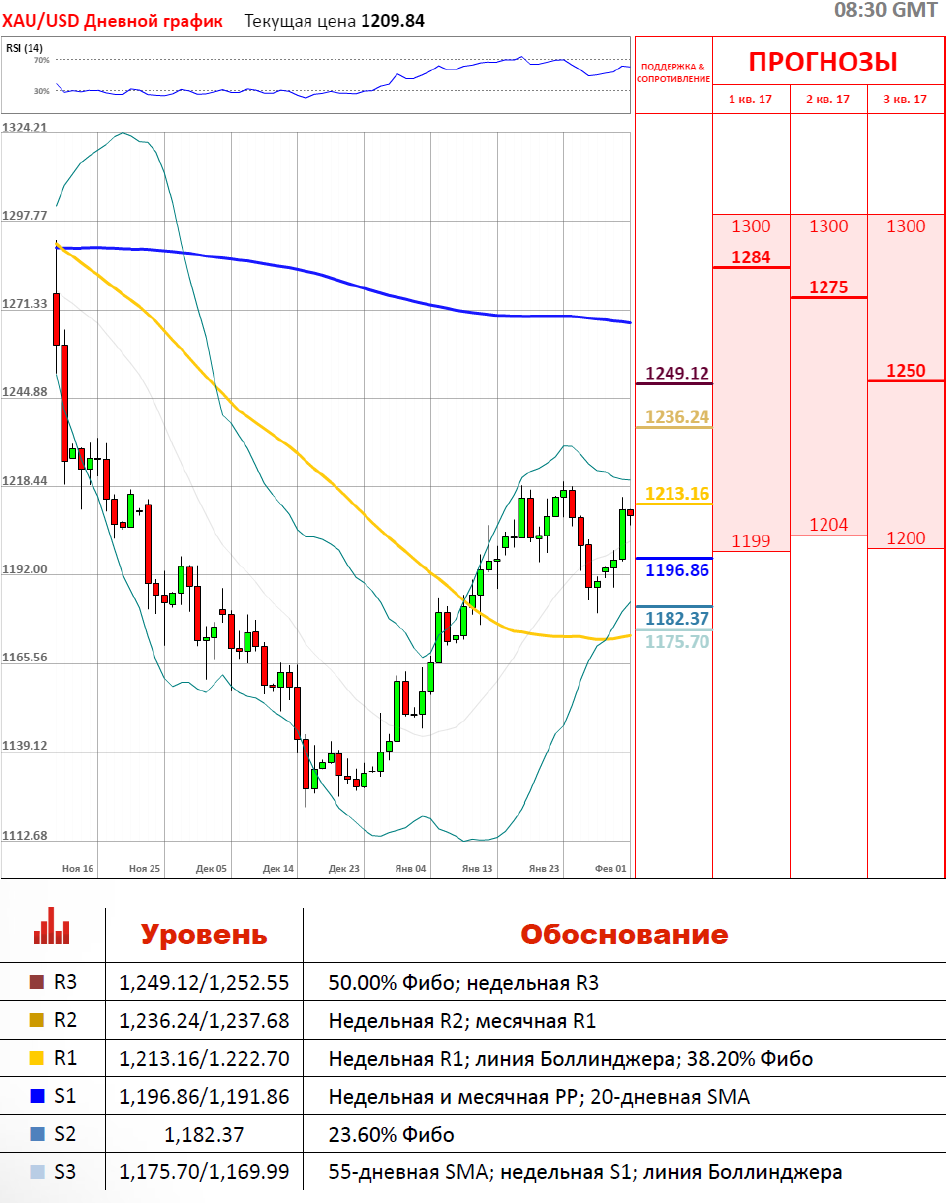948x1203 pixels.
Task: Select the 1213.16 yellow level label
Action: coord(677,493)
